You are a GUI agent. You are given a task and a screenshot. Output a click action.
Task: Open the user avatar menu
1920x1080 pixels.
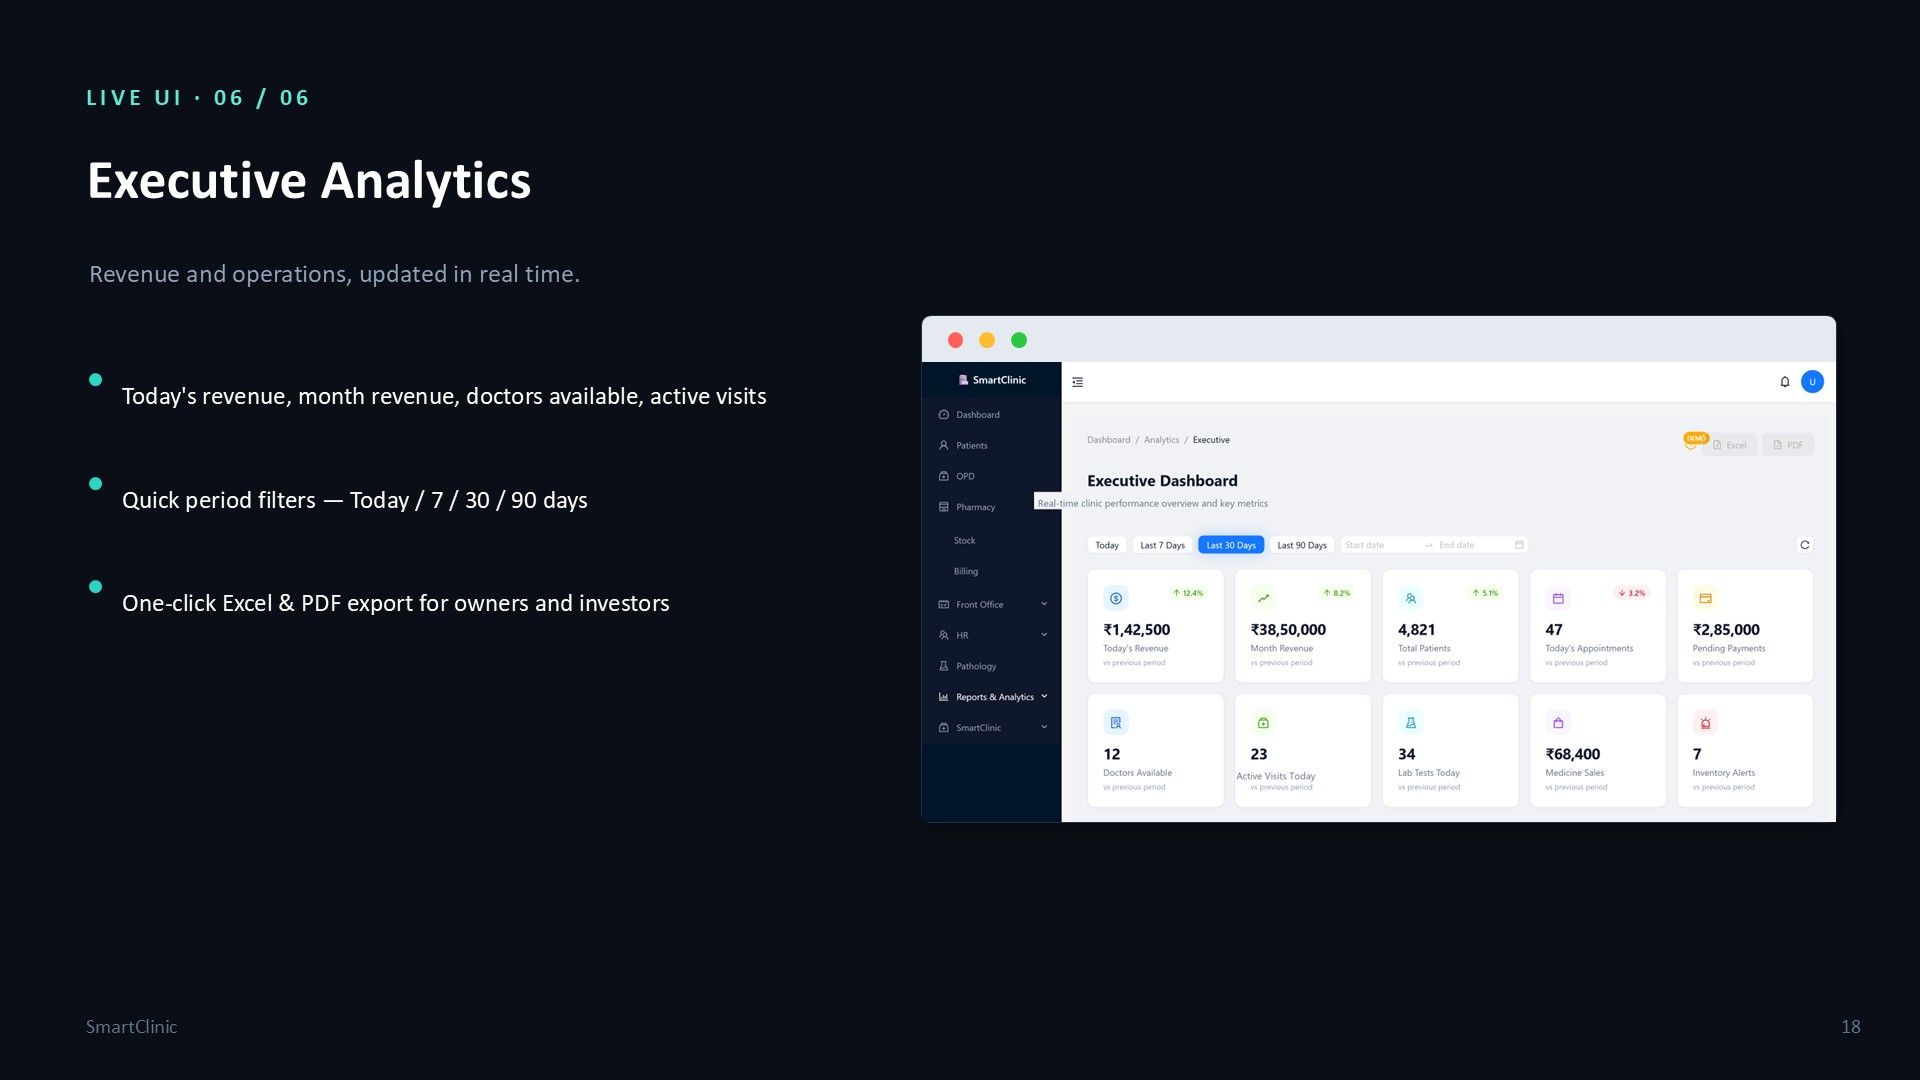click(1812, 382)
